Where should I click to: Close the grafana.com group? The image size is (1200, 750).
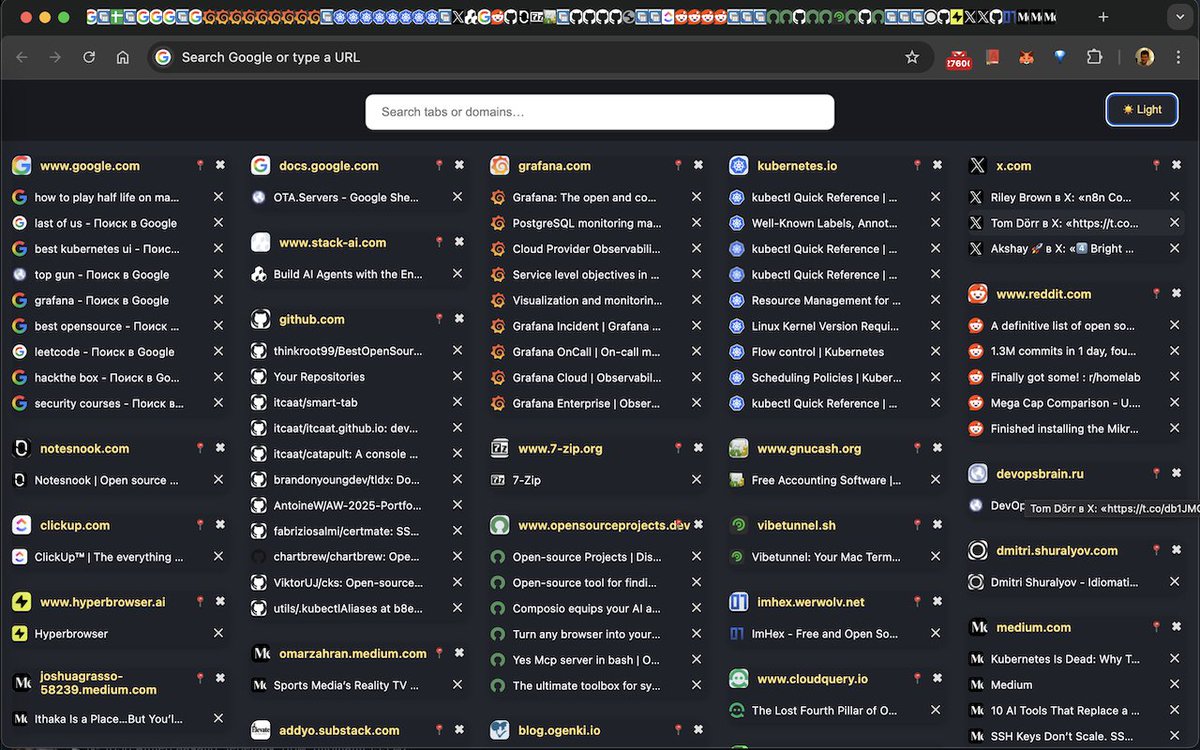pos(698,165)
